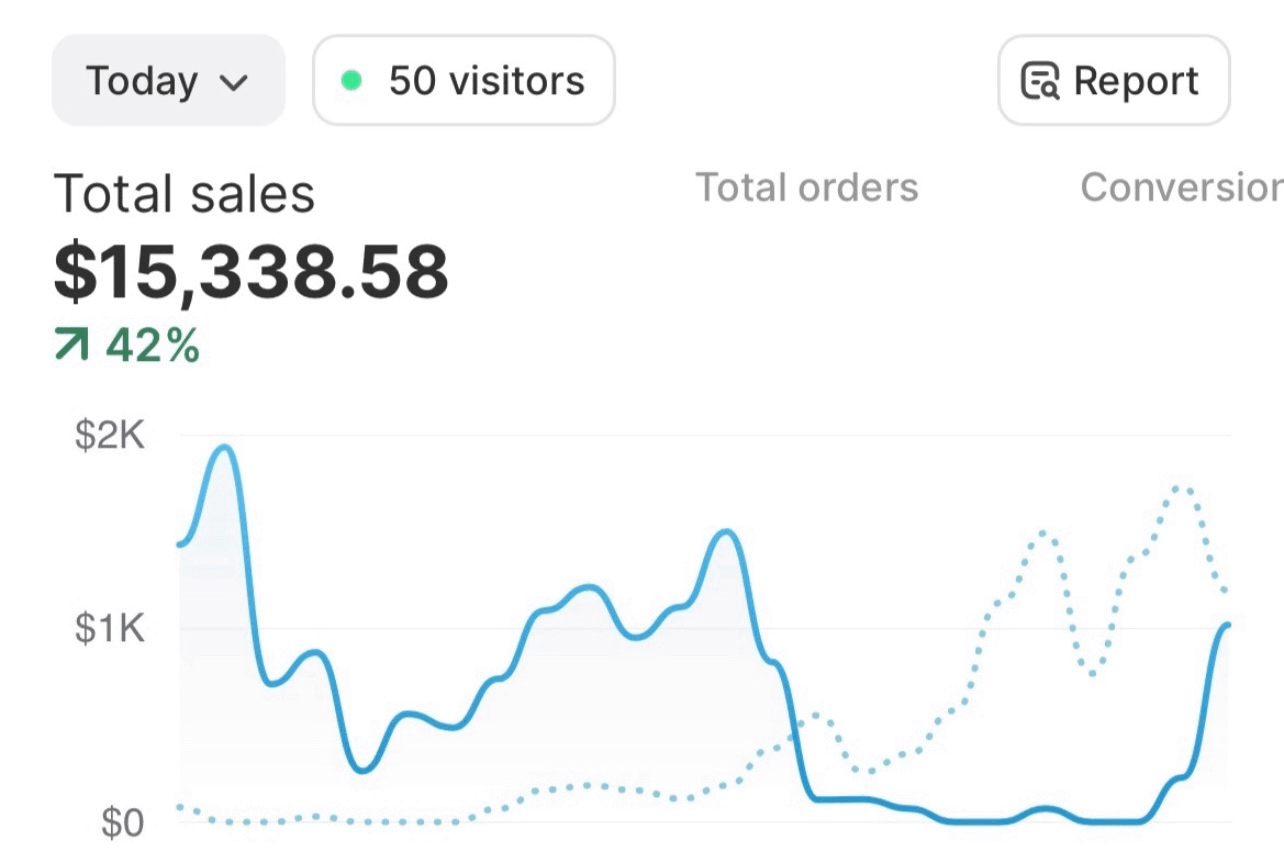Screen dimensions: 1284x860
Task: Switch to the Conversion metric tab
Action: [1181, 188]
